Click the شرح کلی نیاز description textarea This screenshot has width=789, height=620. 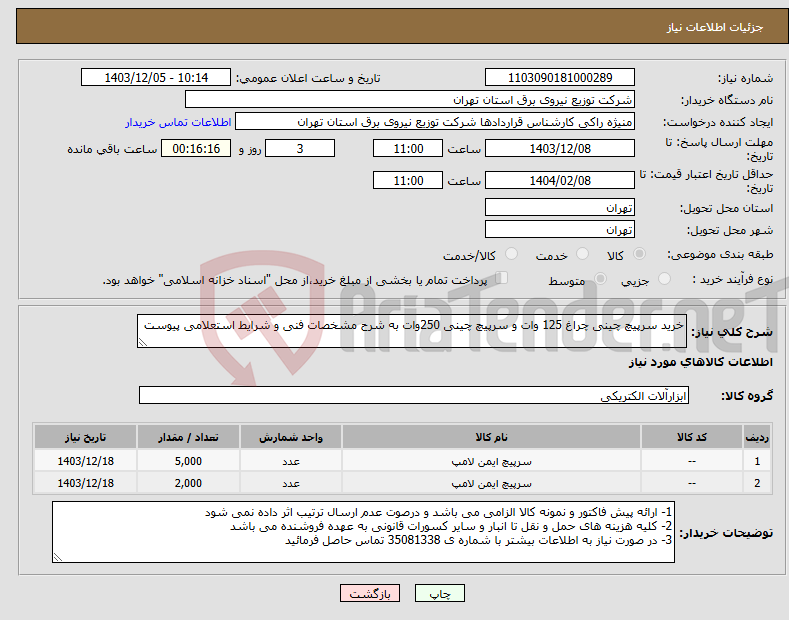pyautogui.click(x=412, y=331)
